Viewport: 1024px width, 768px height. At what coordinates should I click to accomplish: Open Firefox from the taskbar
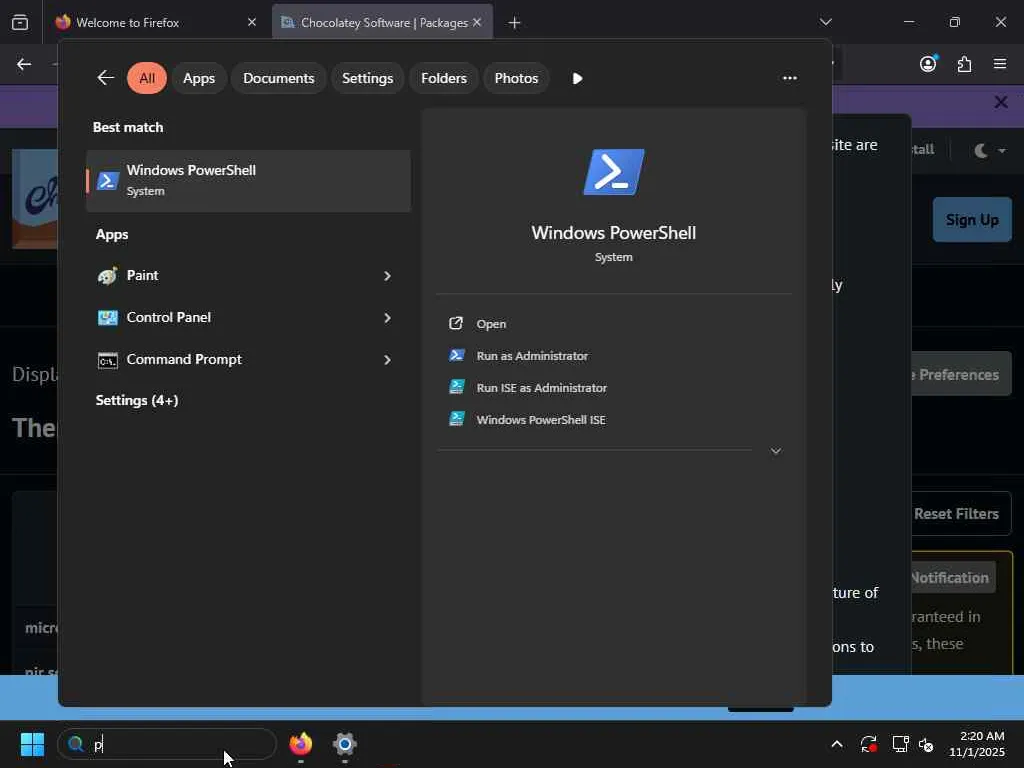(301, 744)
